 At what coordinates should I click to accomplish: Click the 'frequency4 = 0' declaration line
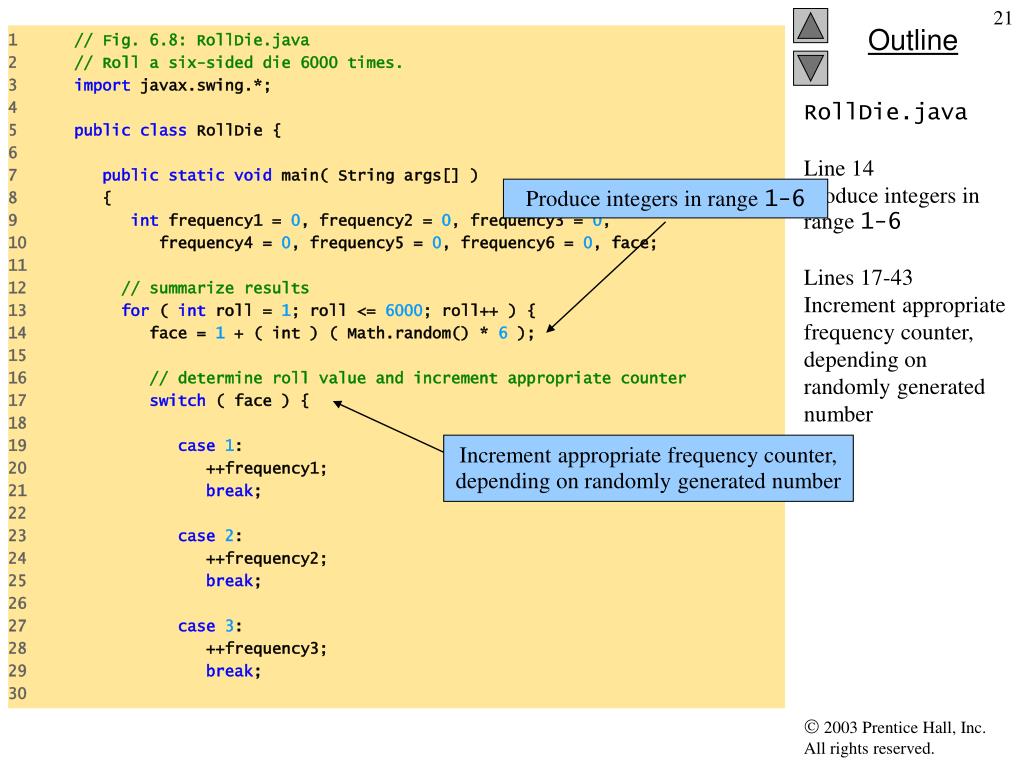[408, 243]
